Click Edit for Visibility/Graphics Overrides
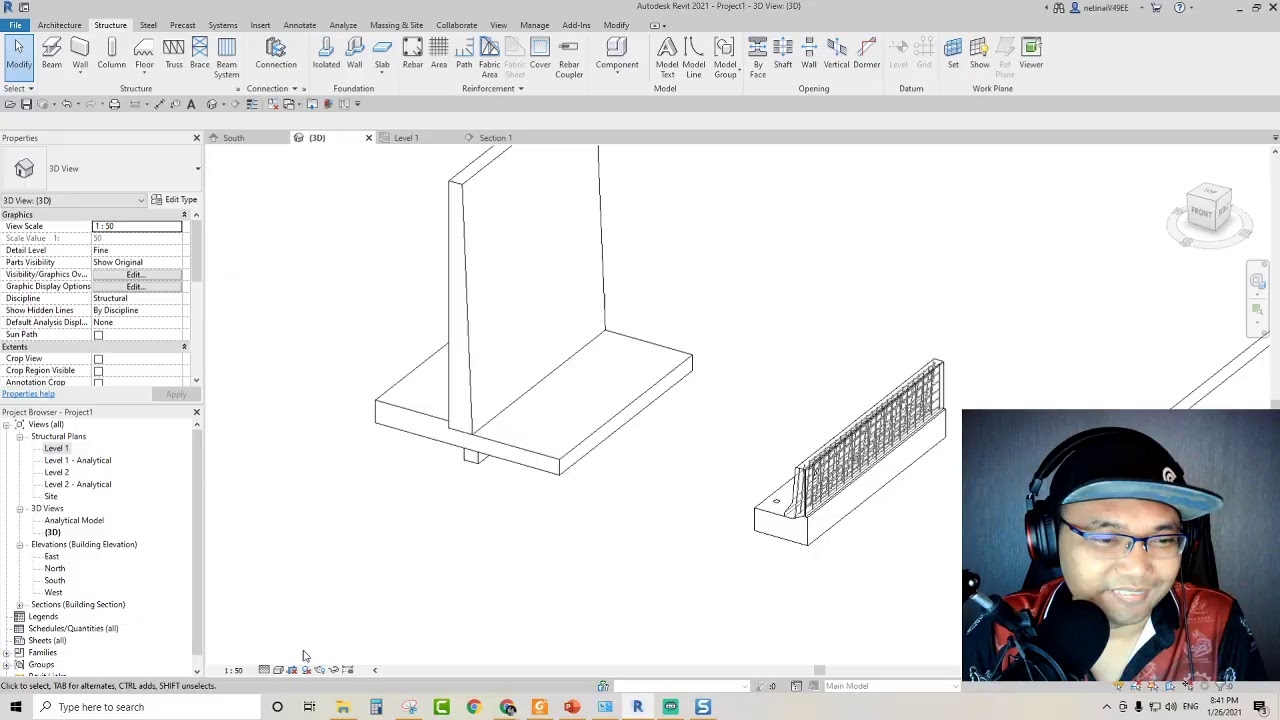Image resolution: width=1280 pixels, height=720 pixels. pyautogui.click(x=136, y=275)
